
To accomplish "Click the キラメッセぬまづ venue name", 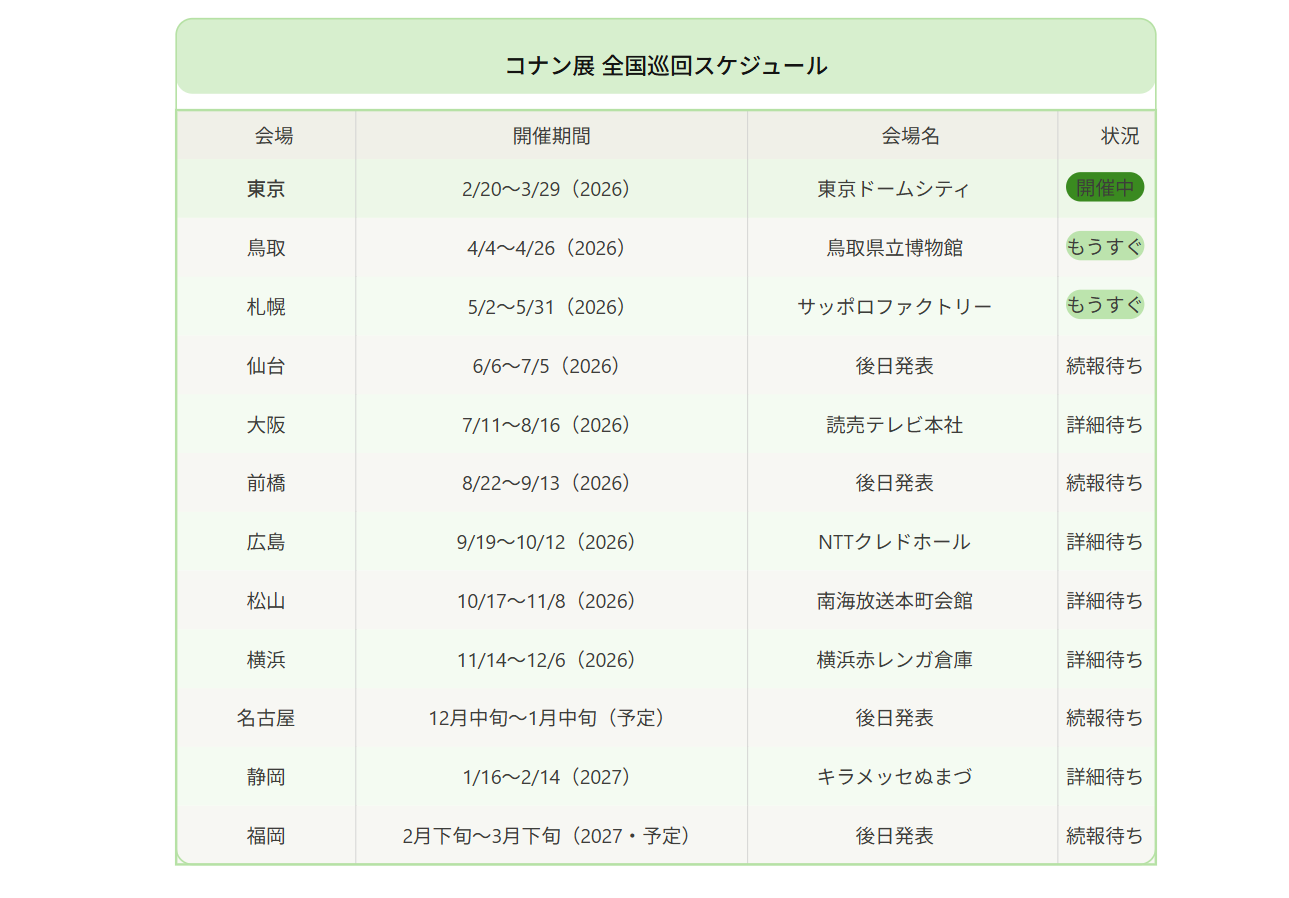I will point(894,777).
